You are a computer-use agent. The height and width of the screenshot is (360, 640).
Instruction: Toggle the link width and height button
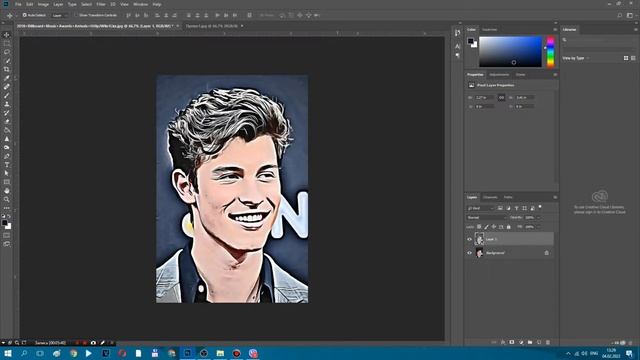pyautogui.click(x=502, y=98)
